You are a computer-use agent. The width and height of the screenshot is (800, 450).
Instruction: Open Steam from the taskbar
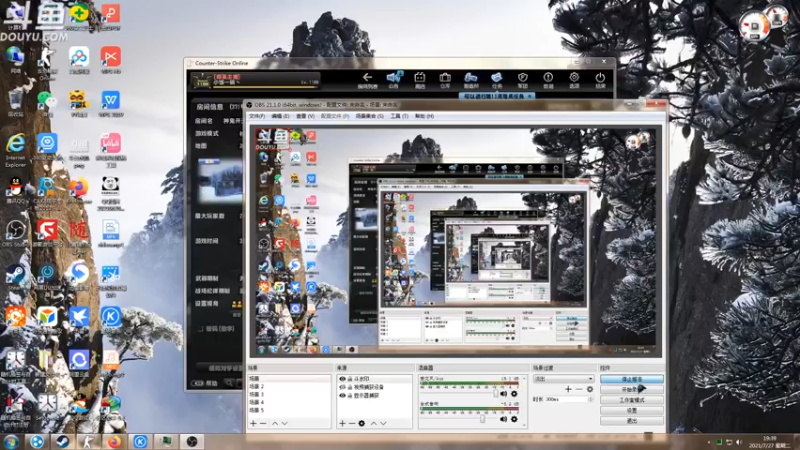(x=63, y=441)
